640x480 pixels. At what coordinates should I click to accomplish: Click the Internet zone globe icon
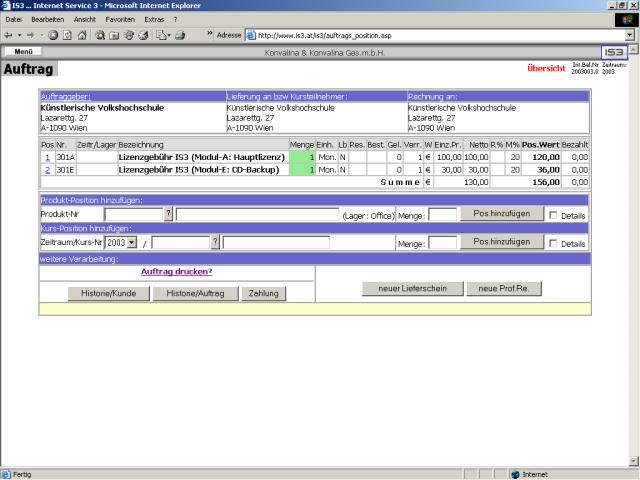point(516,474)
